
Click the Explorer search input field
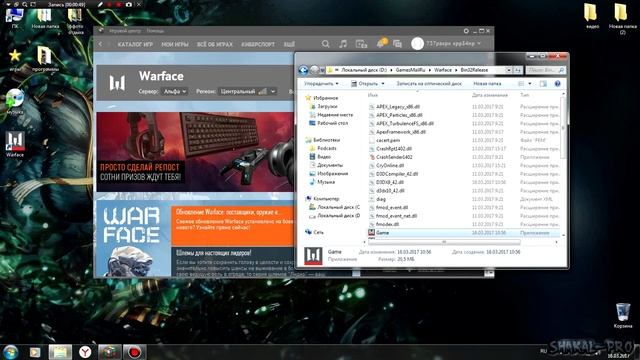click(x=545, y=70)
